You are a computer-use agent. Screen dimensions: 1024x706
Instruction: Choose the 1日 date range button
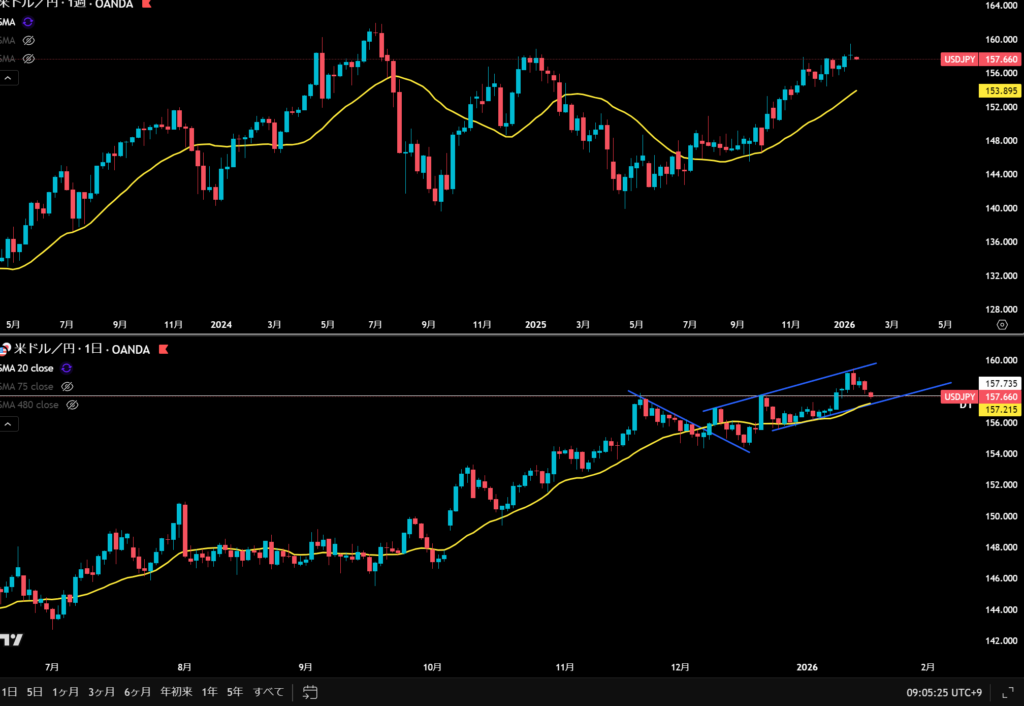(8, 692)
